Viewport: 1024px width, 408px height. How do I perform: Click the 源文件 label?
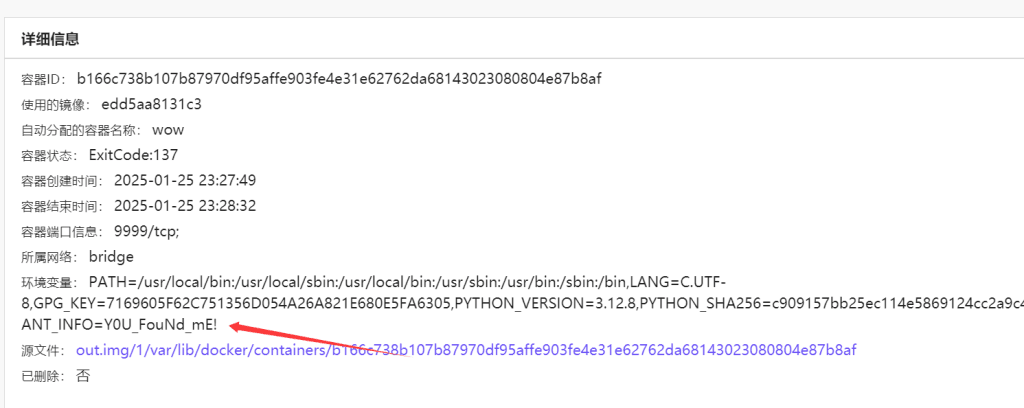click(43, 351)
